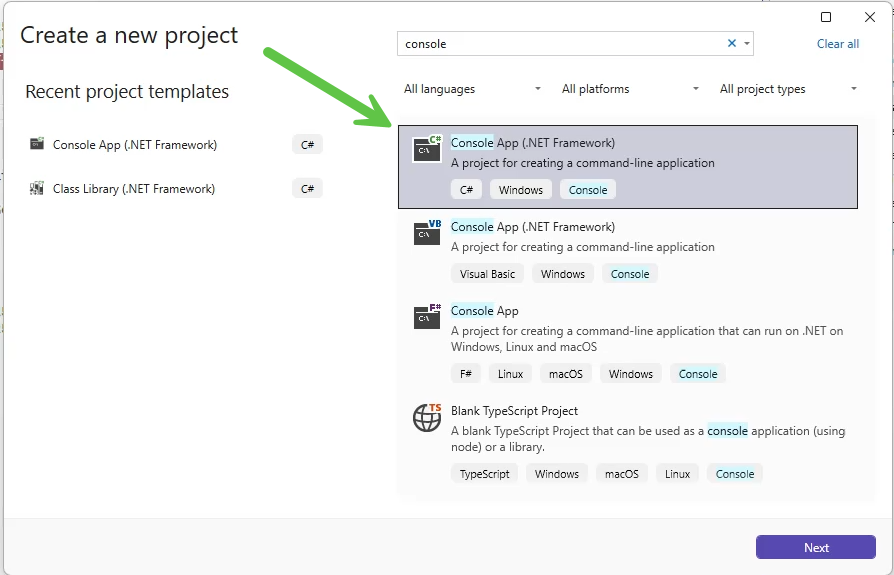Click into the template search field
The width and height of the screenshot is (894, 575).
560,44
